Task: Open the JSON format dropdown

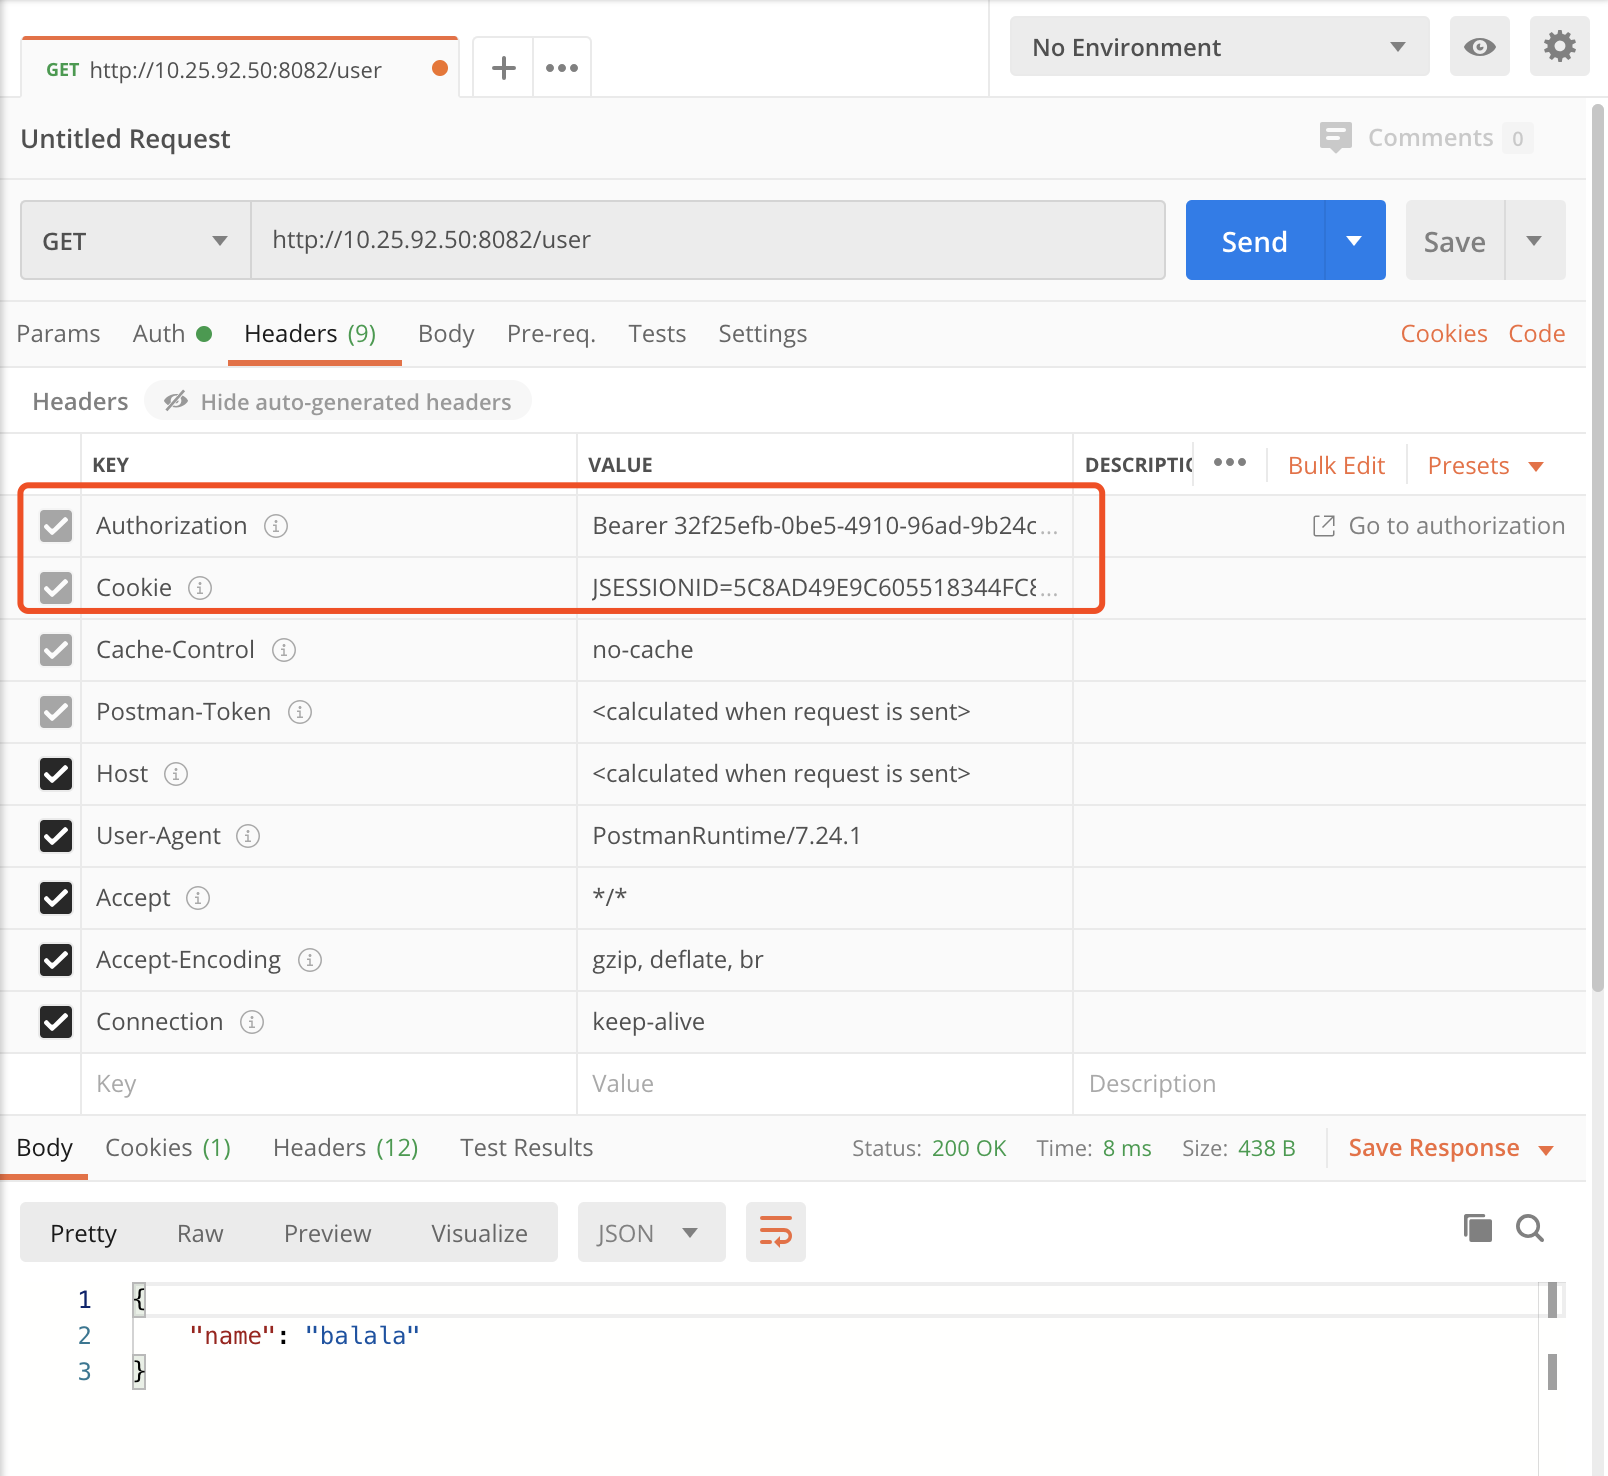Action: tap(651, 1232)
